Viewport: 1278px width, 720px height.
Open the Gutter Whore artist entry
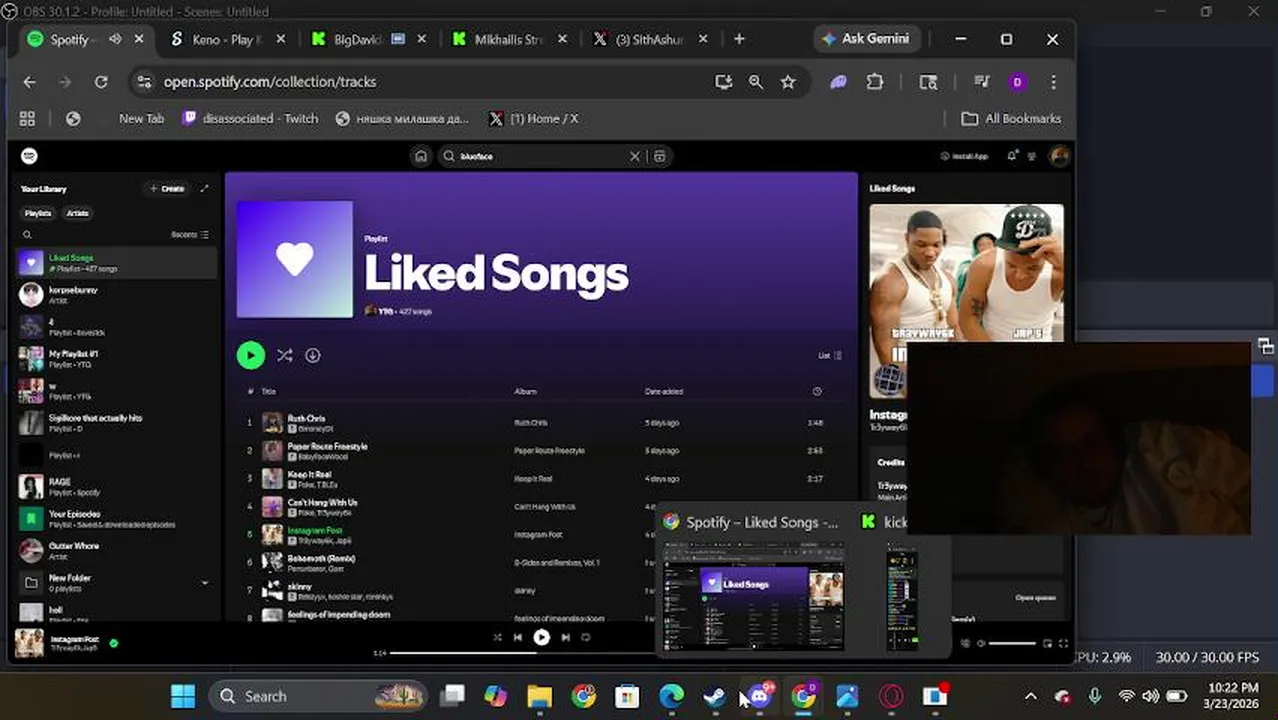[117, 551]
